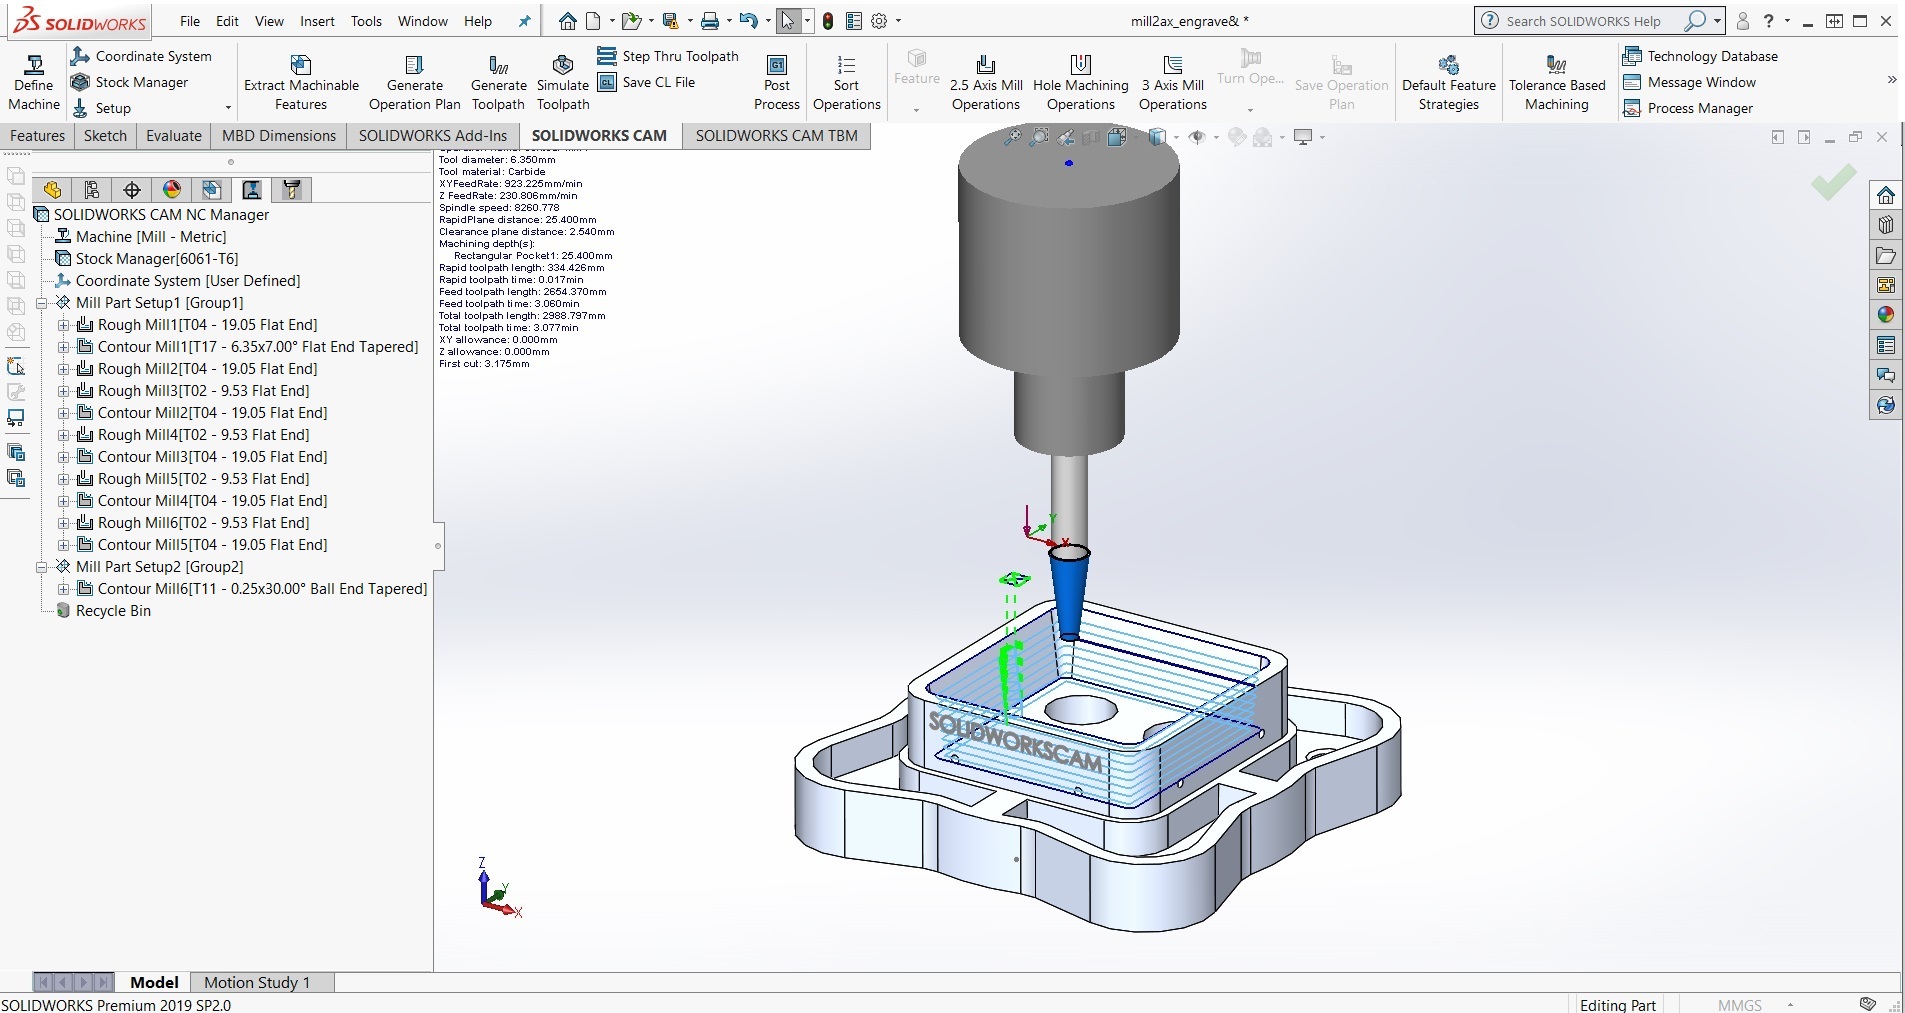
Task: Open the Undo history dropdown arrow
Action: (x=767, y=21)
